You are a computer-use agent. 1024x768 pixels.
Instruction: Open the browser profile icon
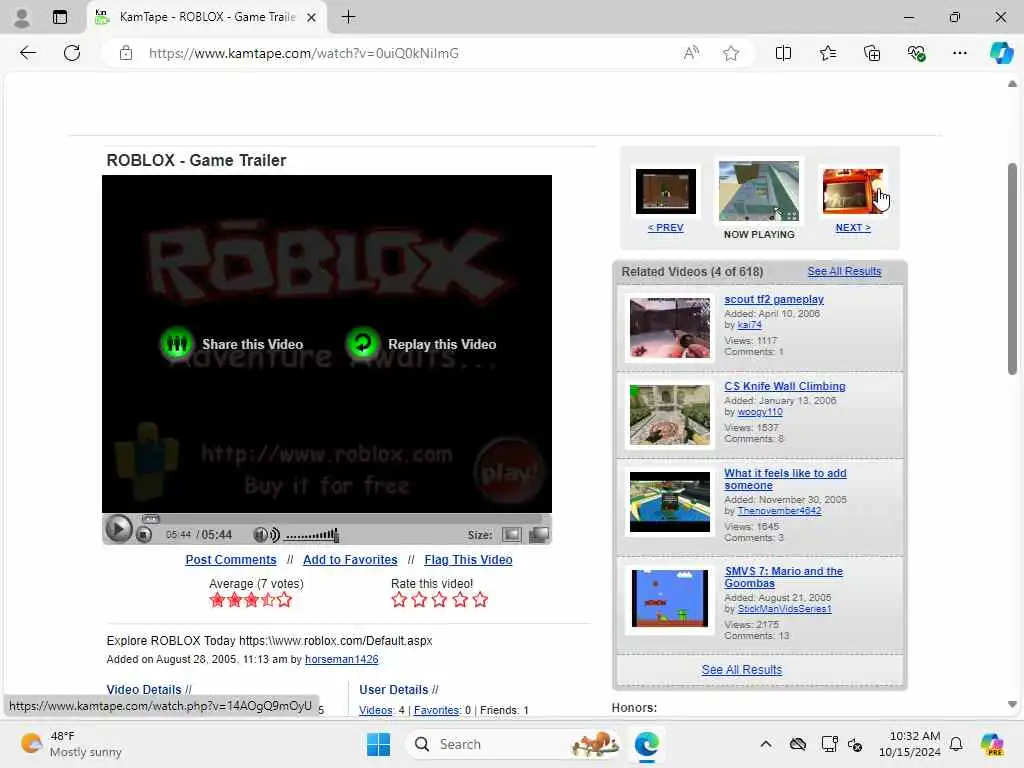tap(22, 17)
